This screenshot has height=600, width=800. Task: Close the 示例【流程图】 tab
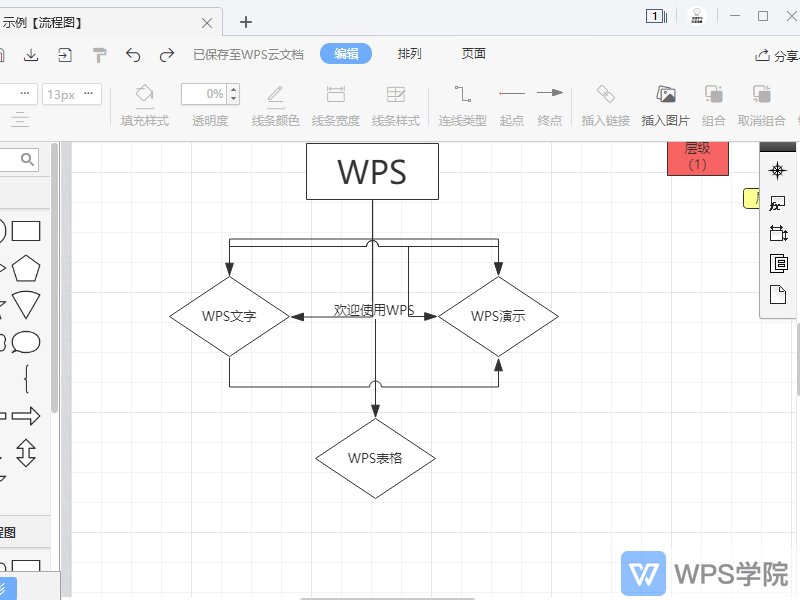(207, 23)
